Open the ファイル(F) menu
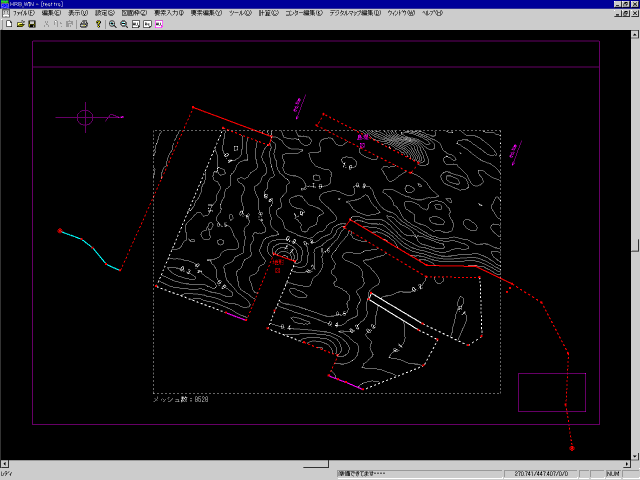This screenshot has width=640, height=480. click(24, 13)
